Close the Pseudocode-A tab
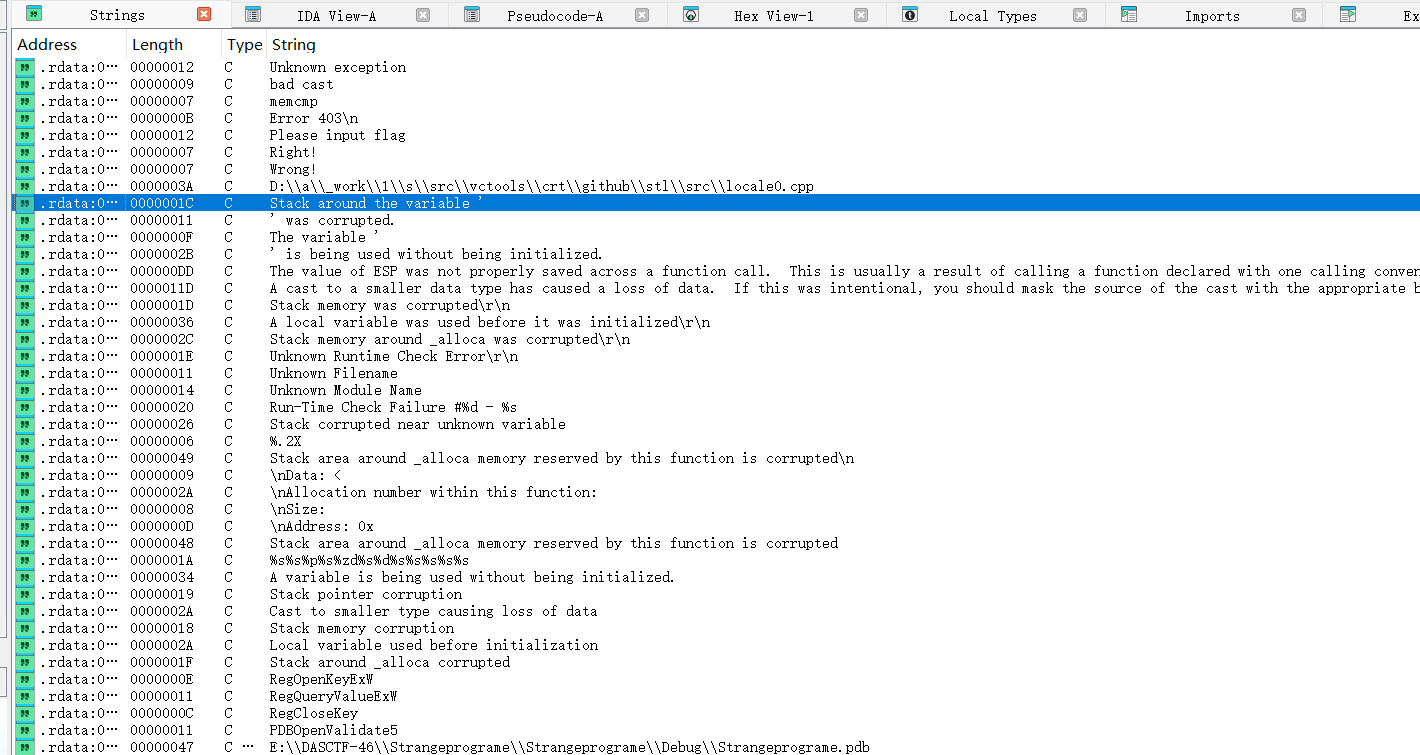Screen dimensions: 1420x755 pyautogui.click(x=642, y=15)
